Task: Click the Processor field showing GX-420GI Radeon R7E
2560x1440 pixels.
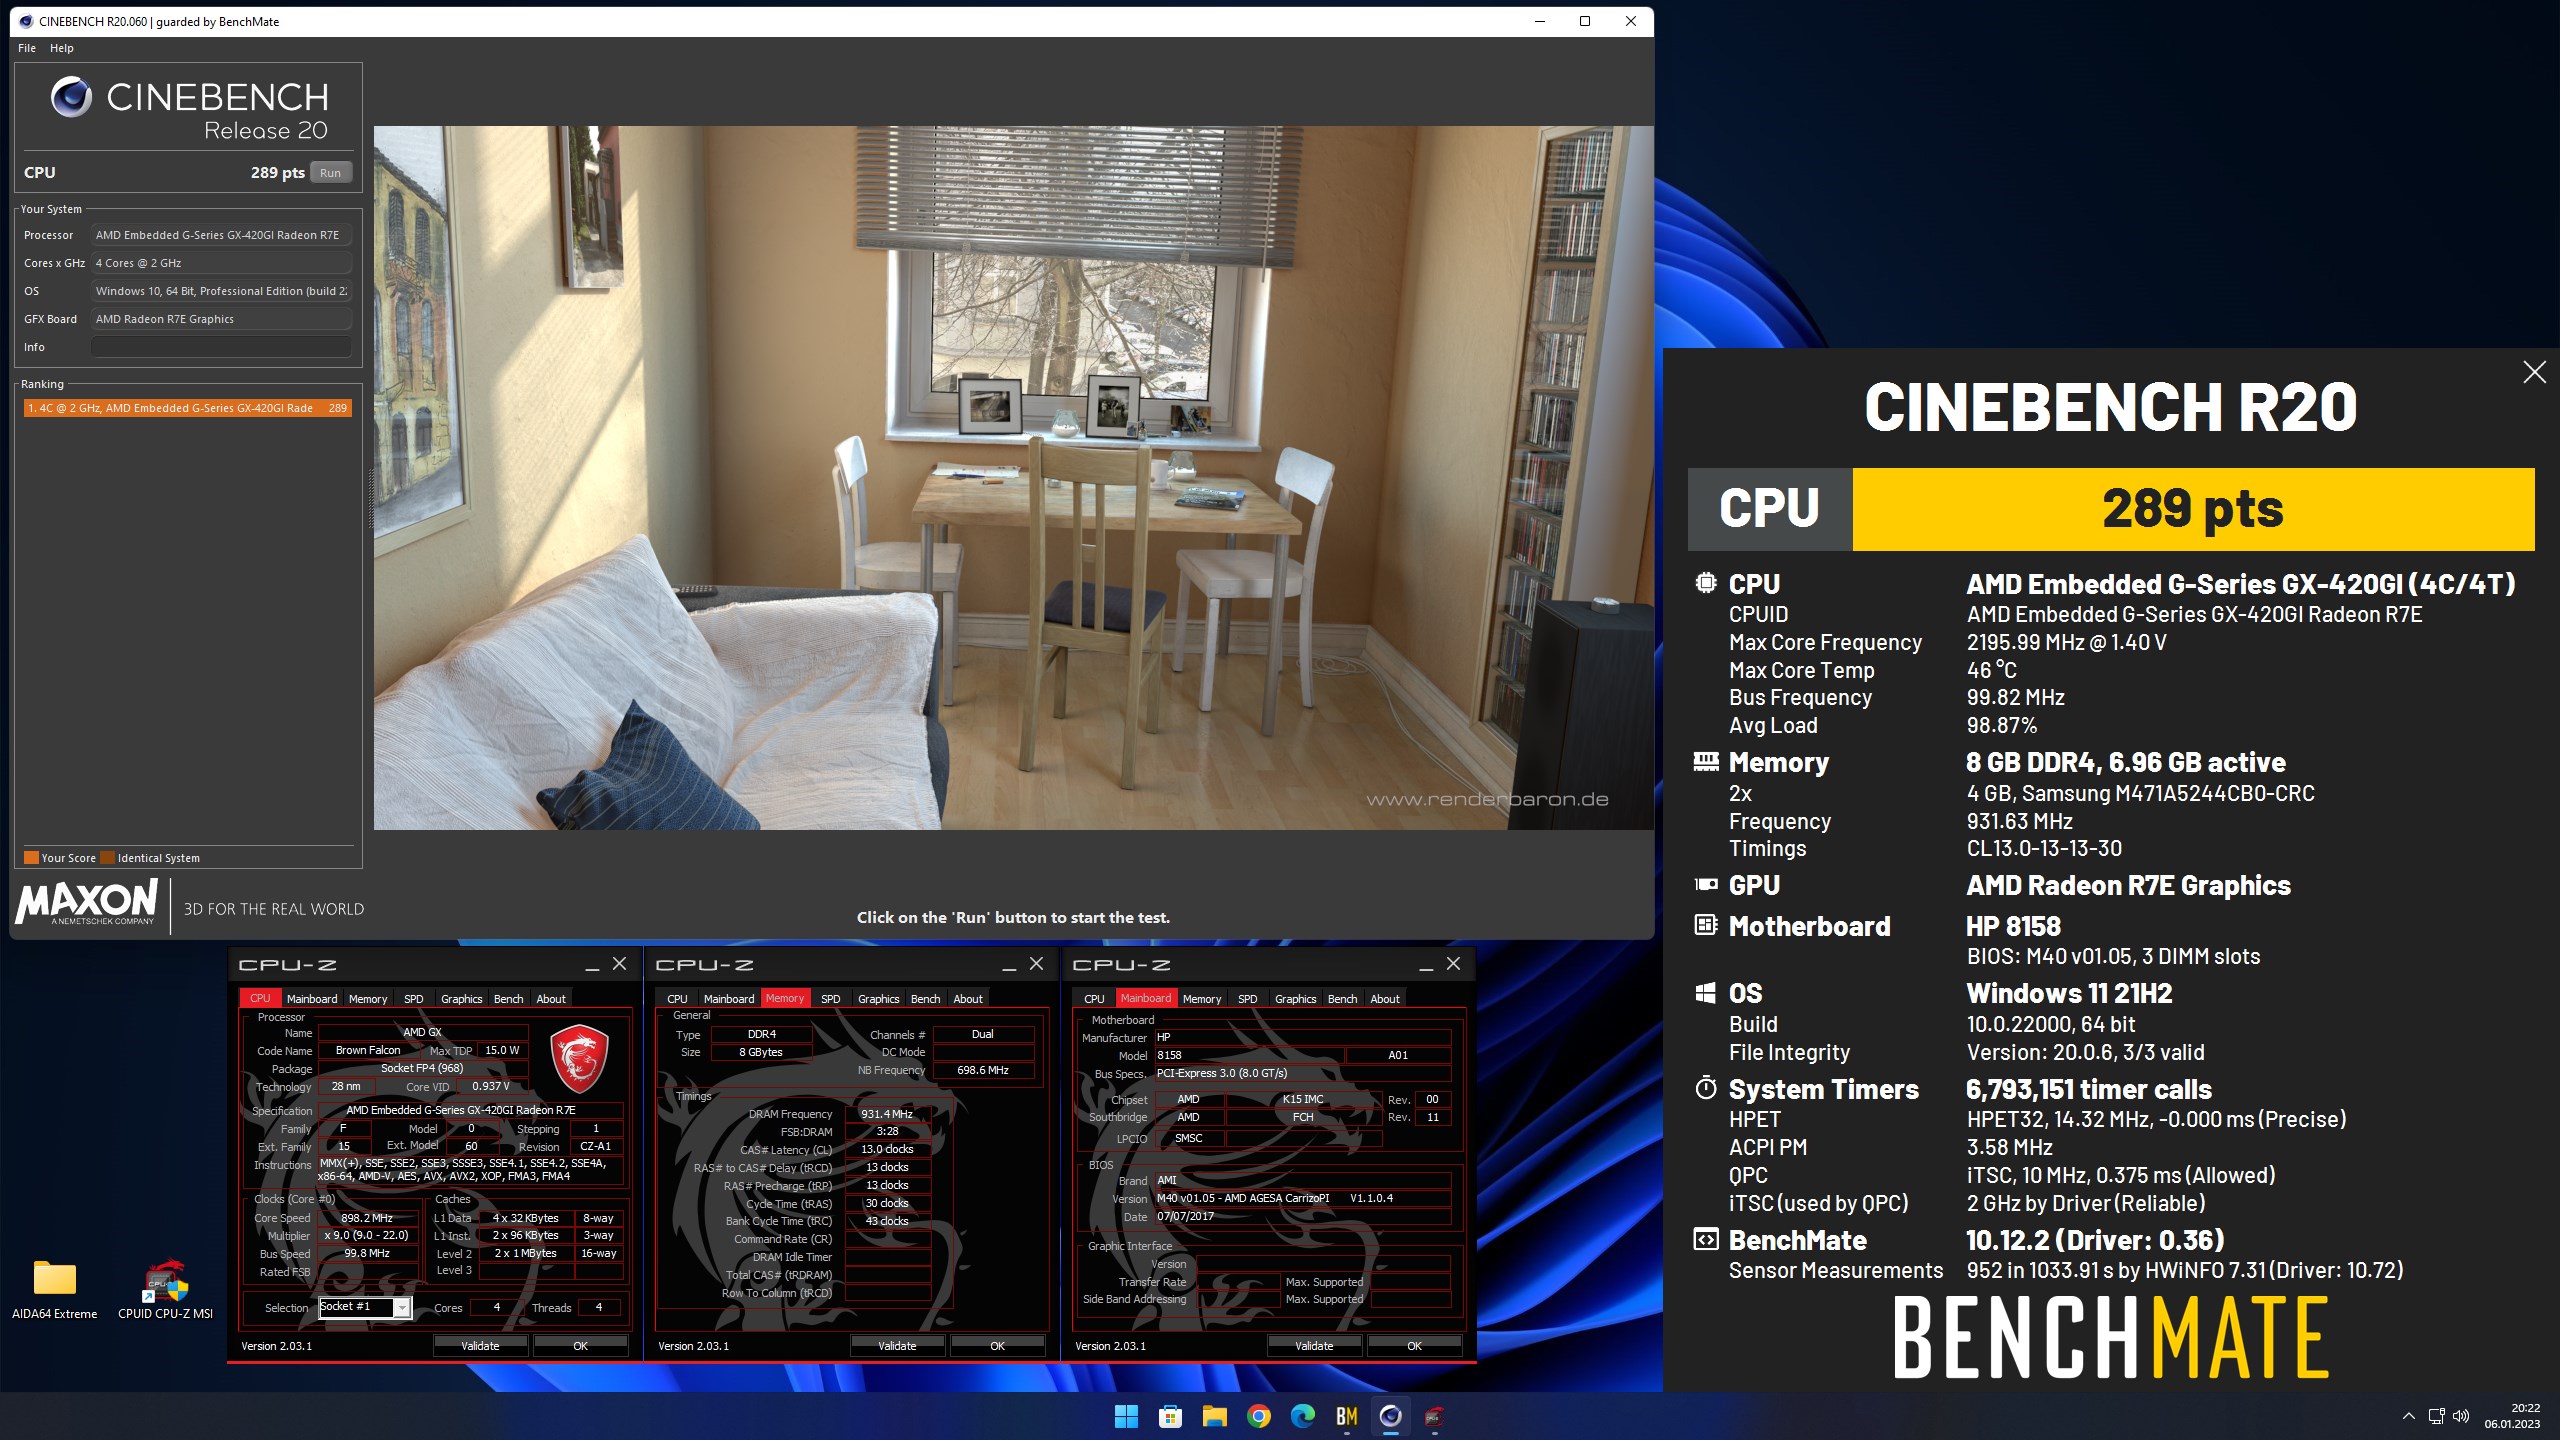Action: tap(221, 235)
